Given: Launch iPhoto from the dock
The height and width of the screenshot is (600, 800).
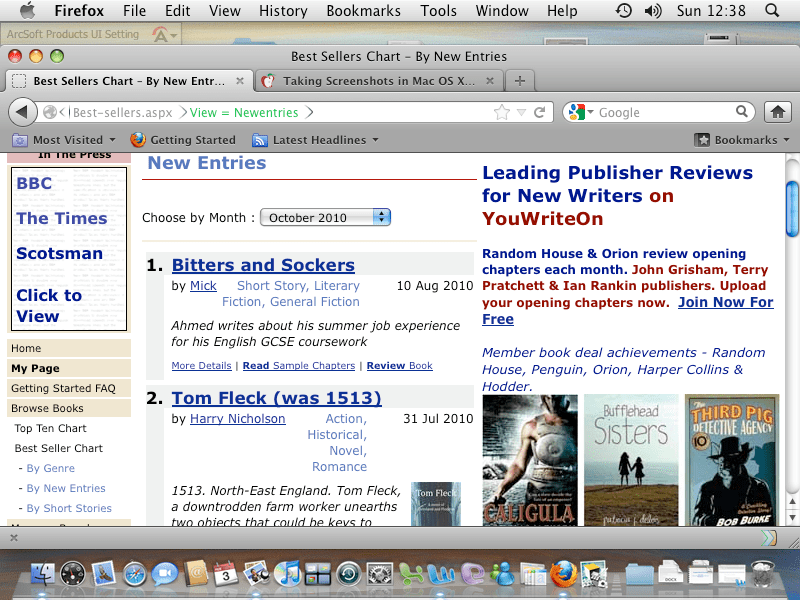Looking at the screenshot, I should tap(257, 573).
